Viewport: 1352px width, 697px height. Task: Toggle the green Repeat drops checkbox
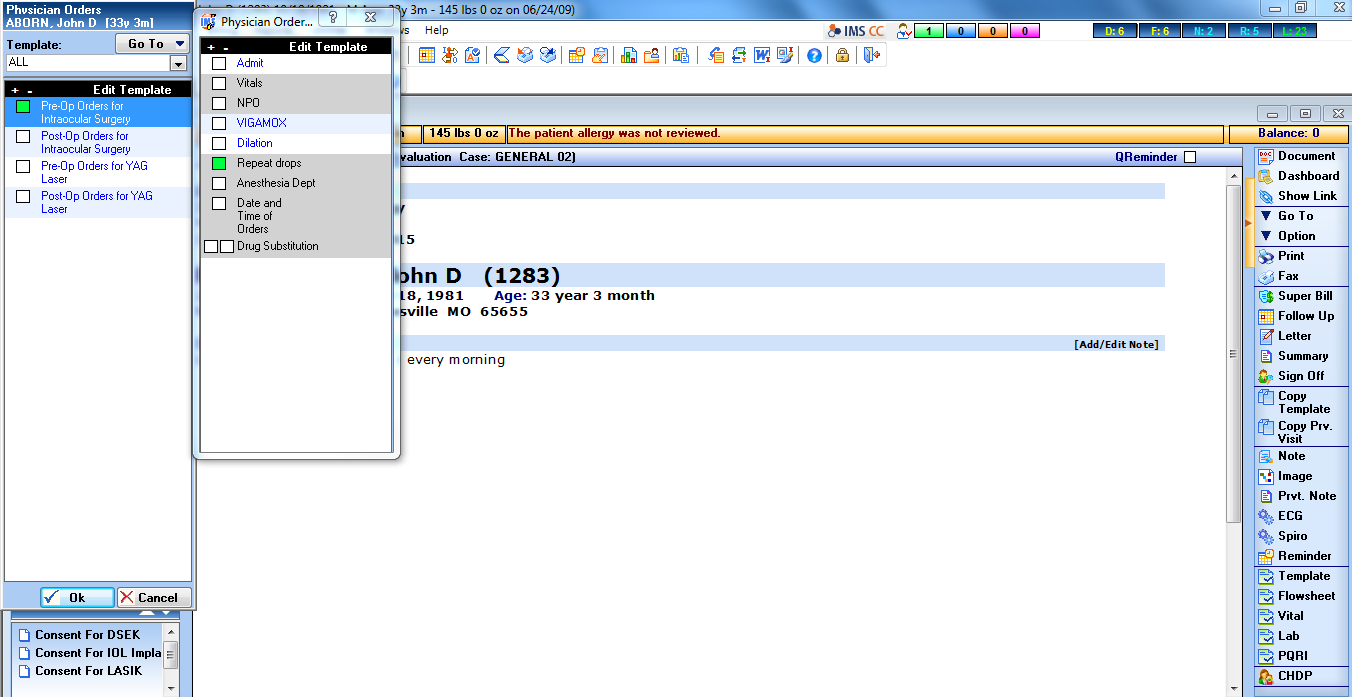click(x=219, y=164)
